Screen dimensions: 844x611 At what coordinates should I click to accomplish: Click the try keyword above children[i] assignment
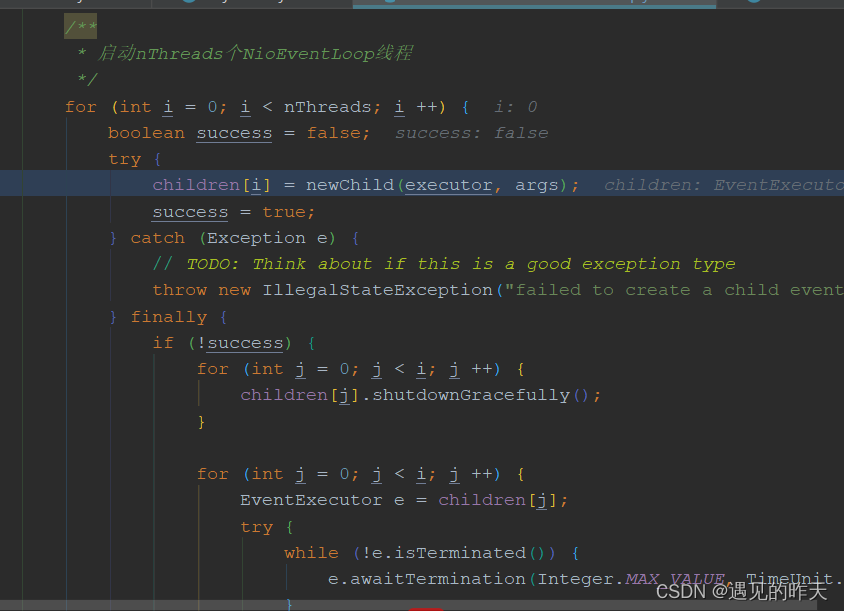(124, 159)
